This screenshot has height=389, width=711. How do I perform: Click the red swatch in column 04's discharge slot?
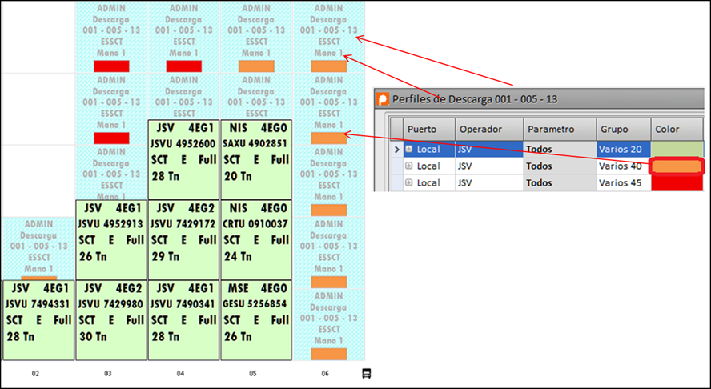(184, 66)
